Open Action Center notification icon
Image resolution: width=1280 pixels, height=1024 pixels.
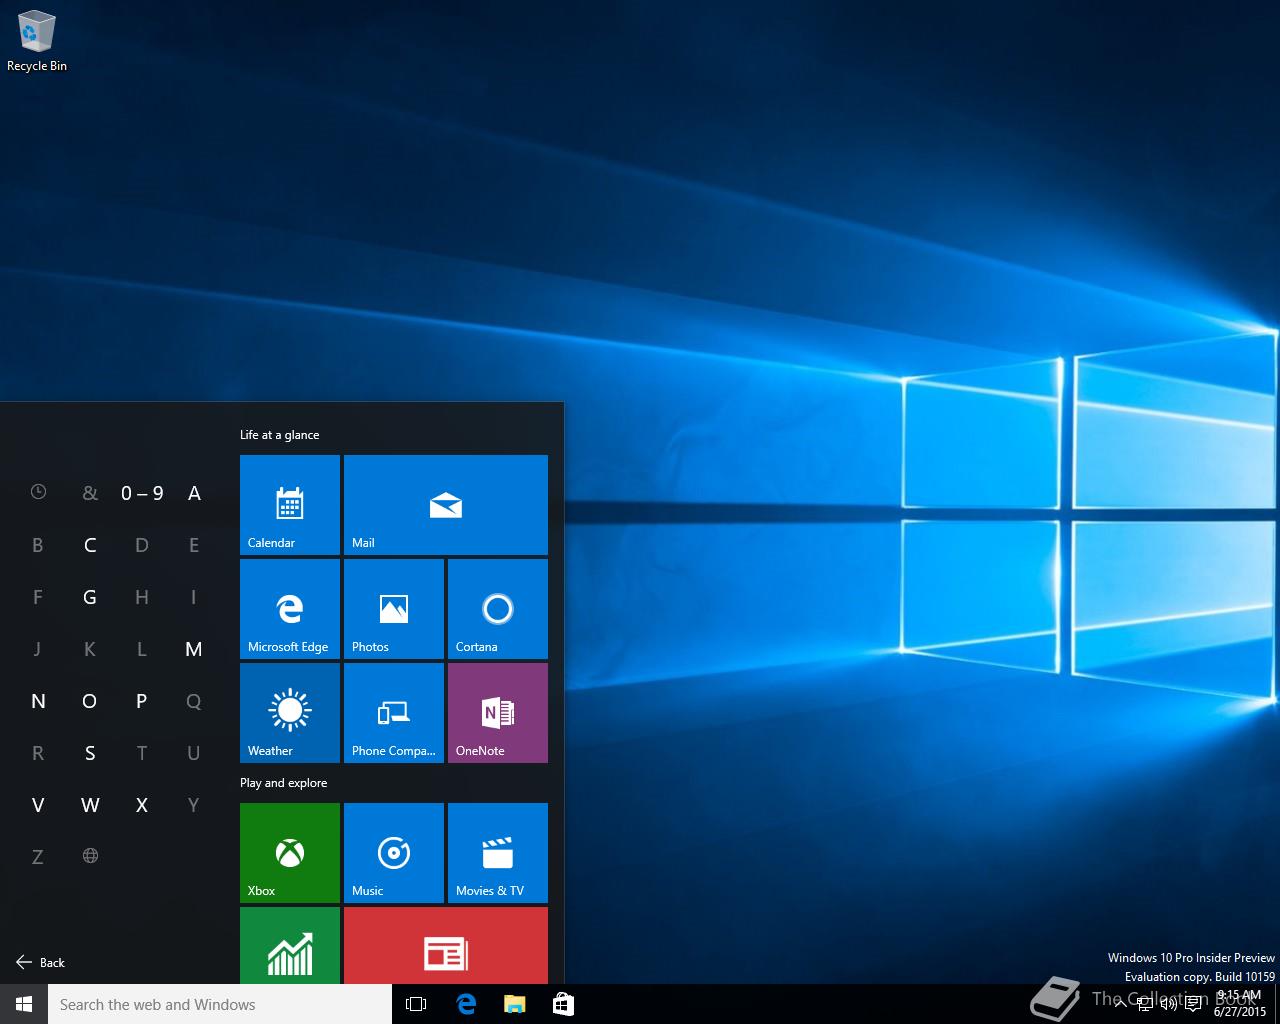pyautogui.click(x=1193, y=1004)
